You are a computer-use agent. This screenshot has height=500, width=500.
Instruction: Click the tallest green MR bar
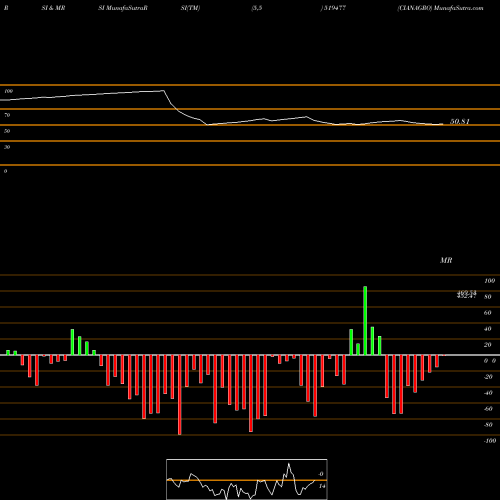(x=365, y=320)
